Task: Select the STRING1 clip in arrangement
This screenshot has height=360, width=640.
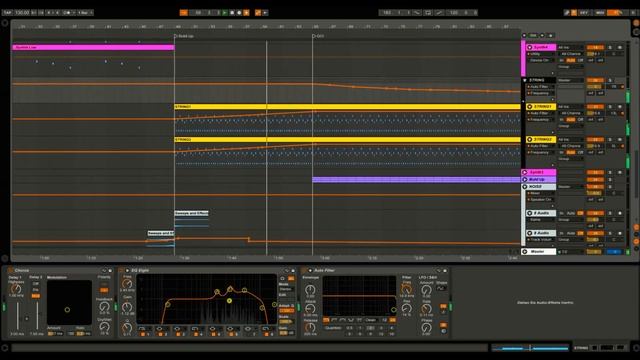Action: [x=347, y=107]
